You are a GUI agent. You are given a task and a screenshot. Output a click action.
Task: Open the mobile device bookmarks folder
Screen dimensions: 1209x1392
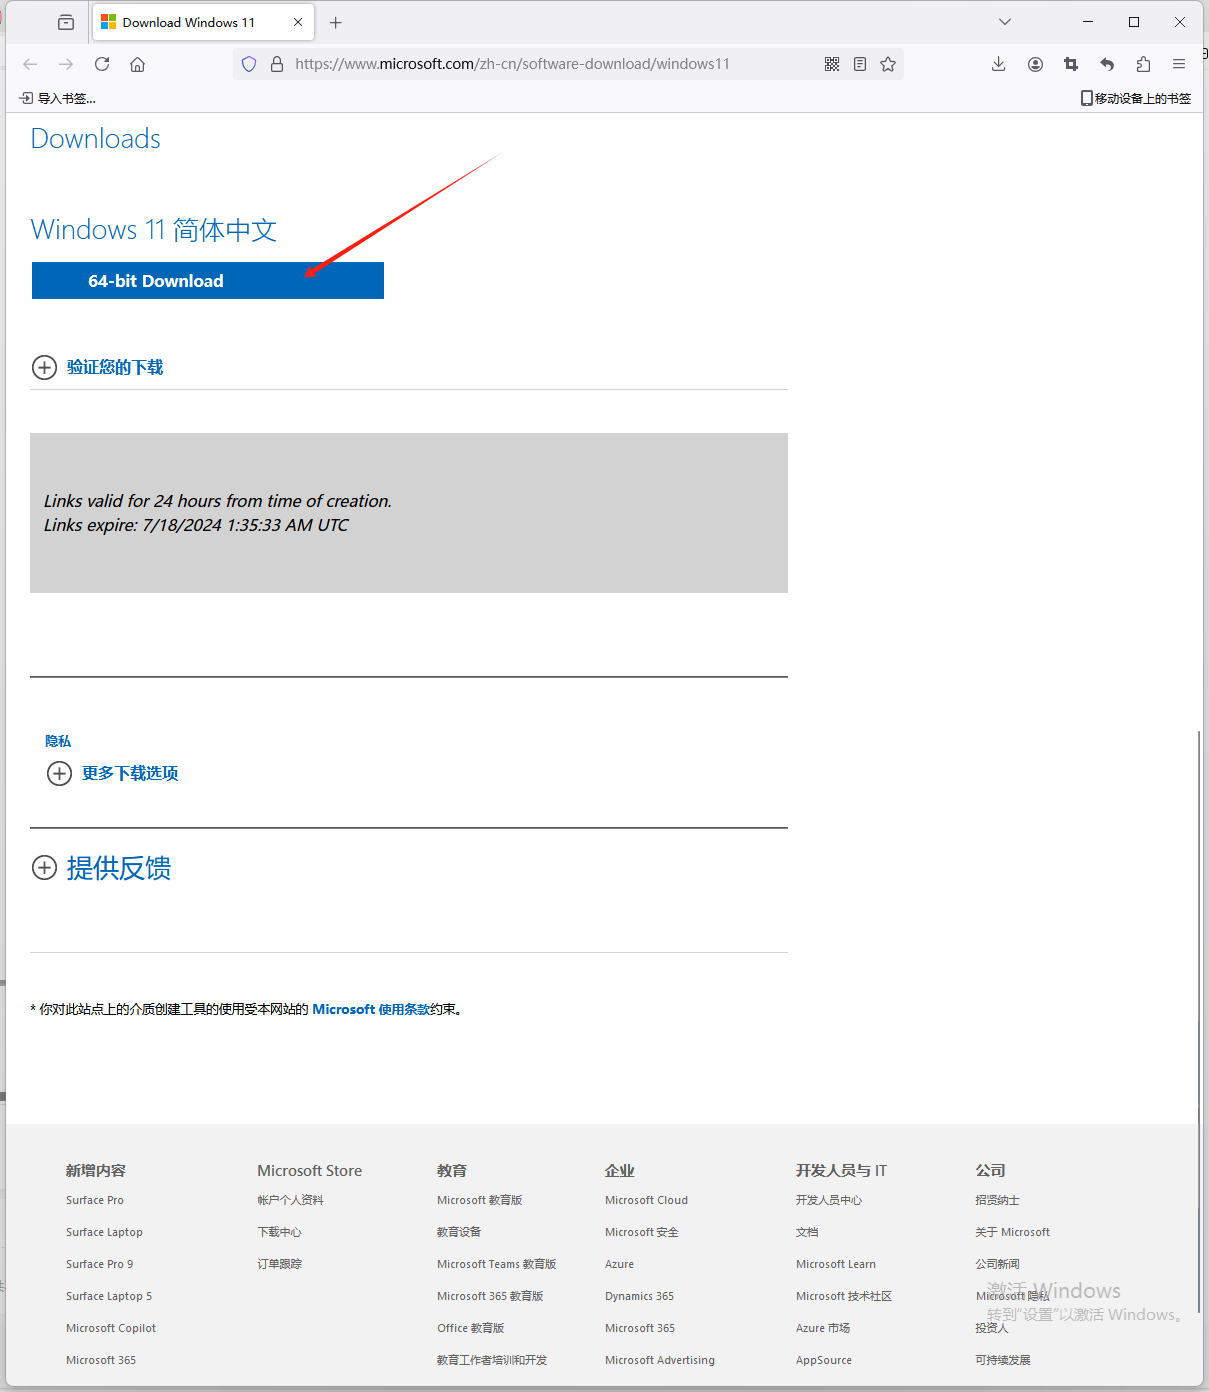tap(1136, 98)
